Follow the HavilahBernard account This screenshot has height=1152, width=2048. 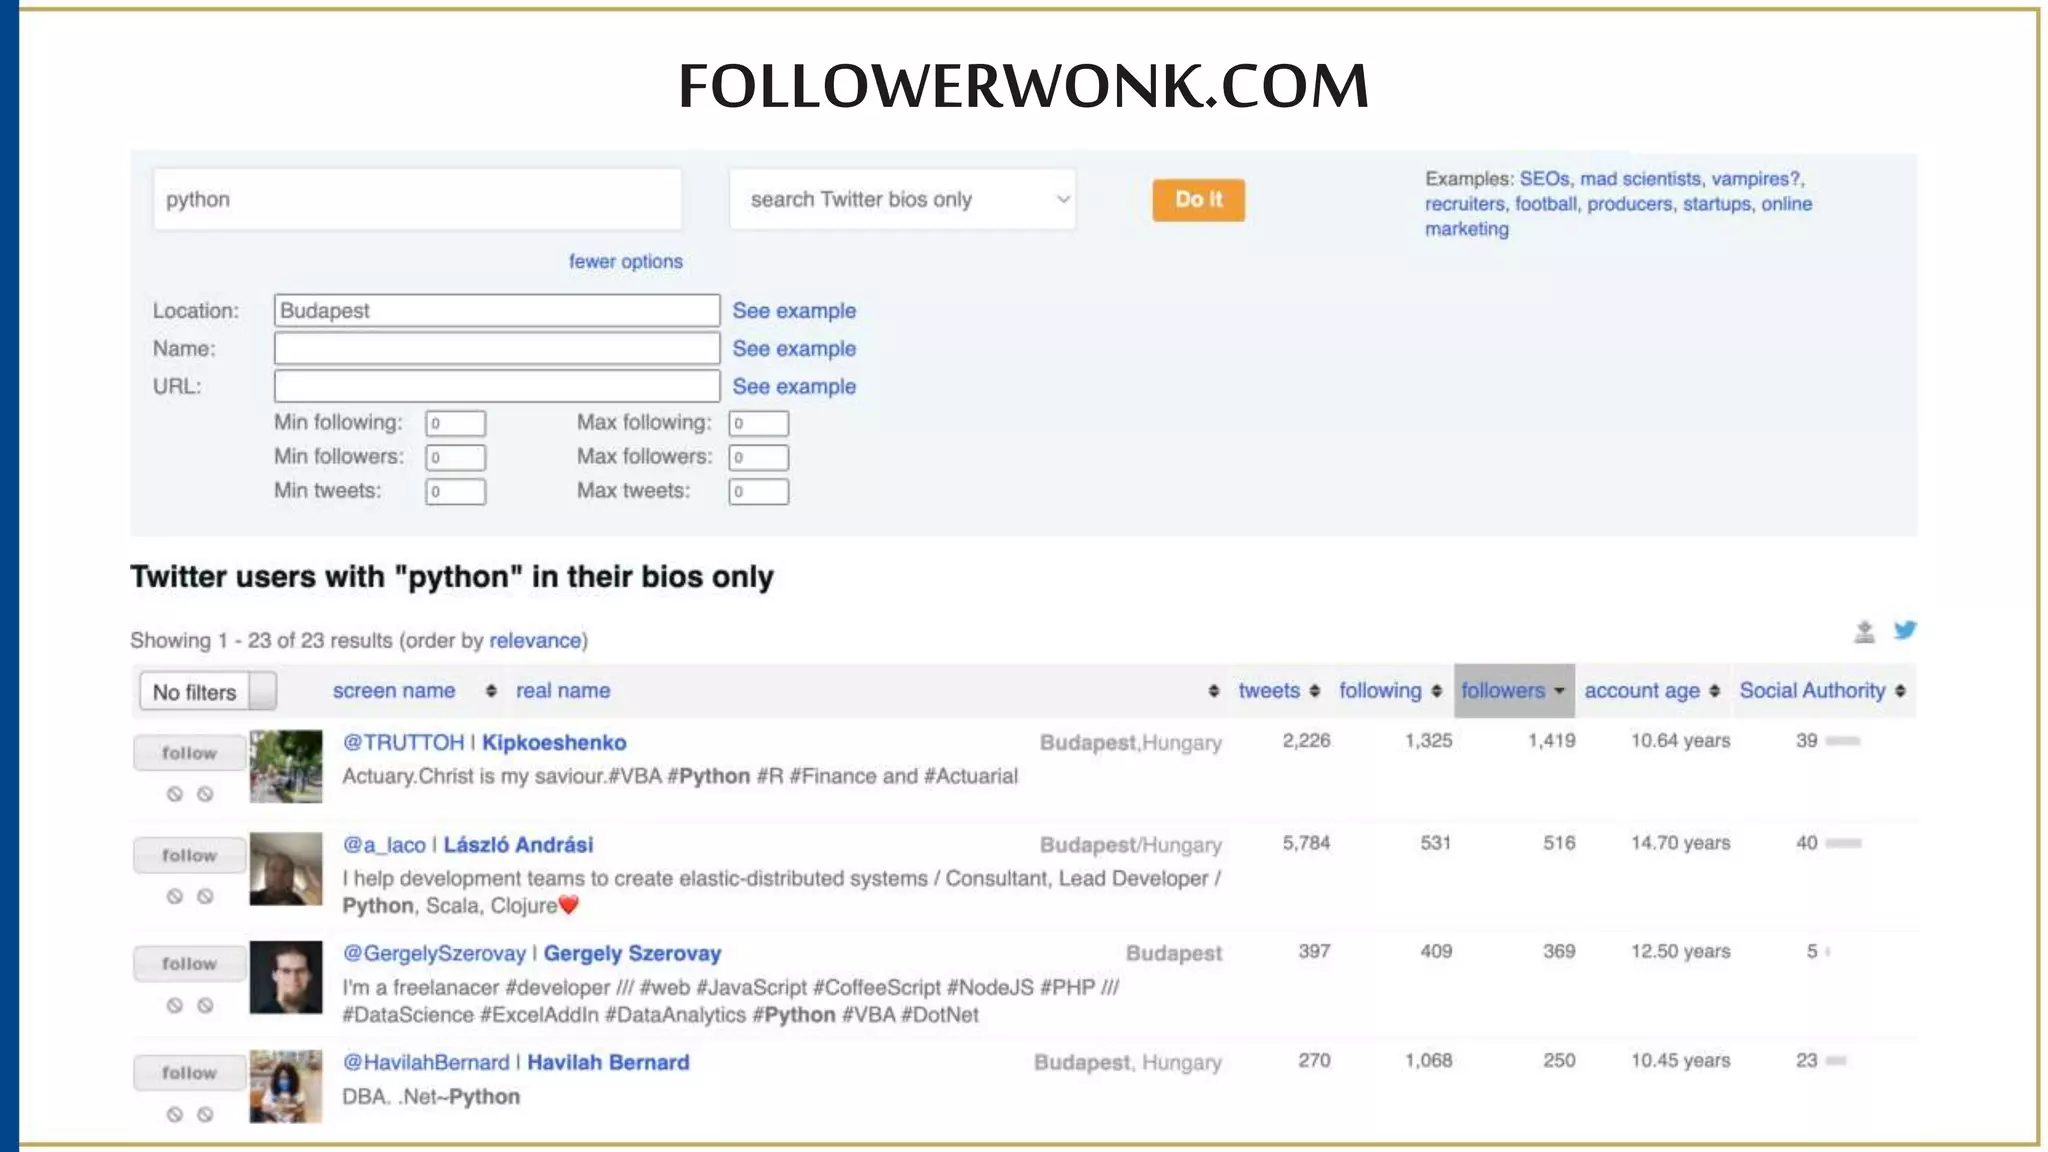click(x=189, y=1073)
